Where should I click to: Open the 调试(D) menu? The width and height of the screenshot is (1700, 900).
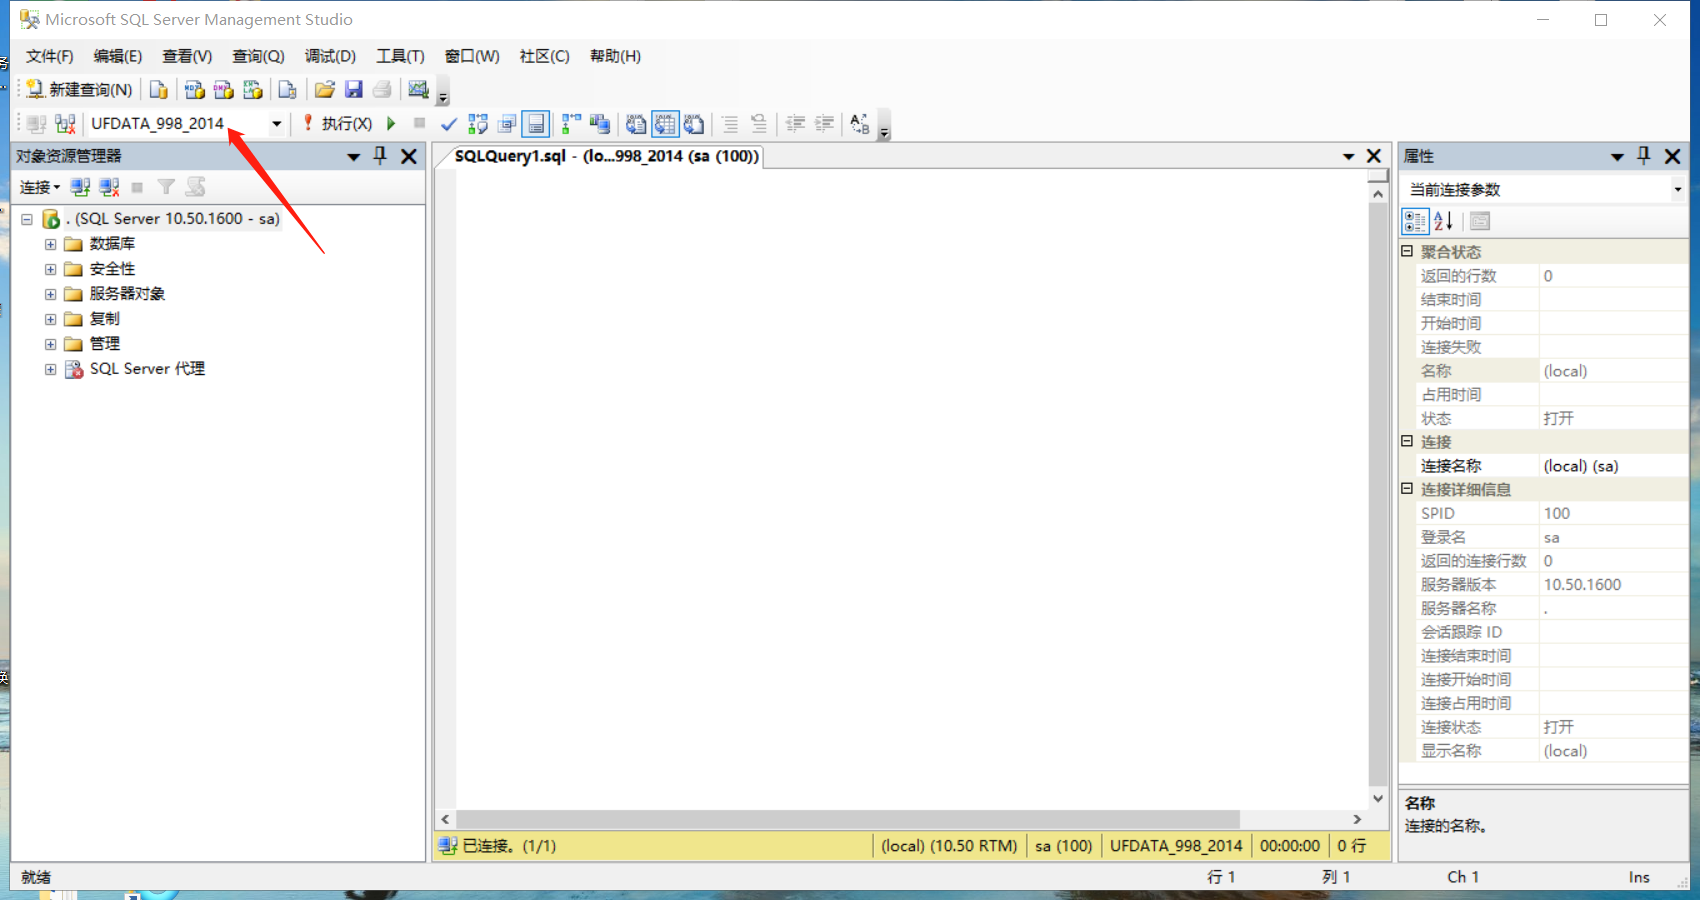click(330, 56)
